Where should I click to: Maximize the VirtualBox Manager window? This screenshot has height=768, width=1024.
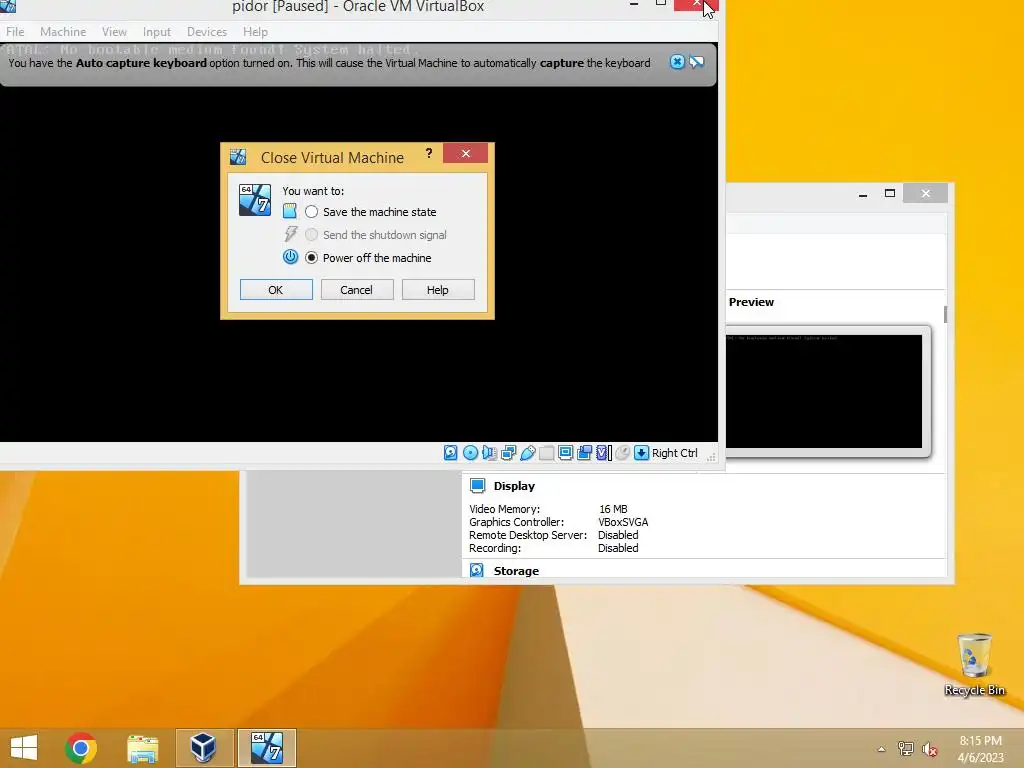889,193
